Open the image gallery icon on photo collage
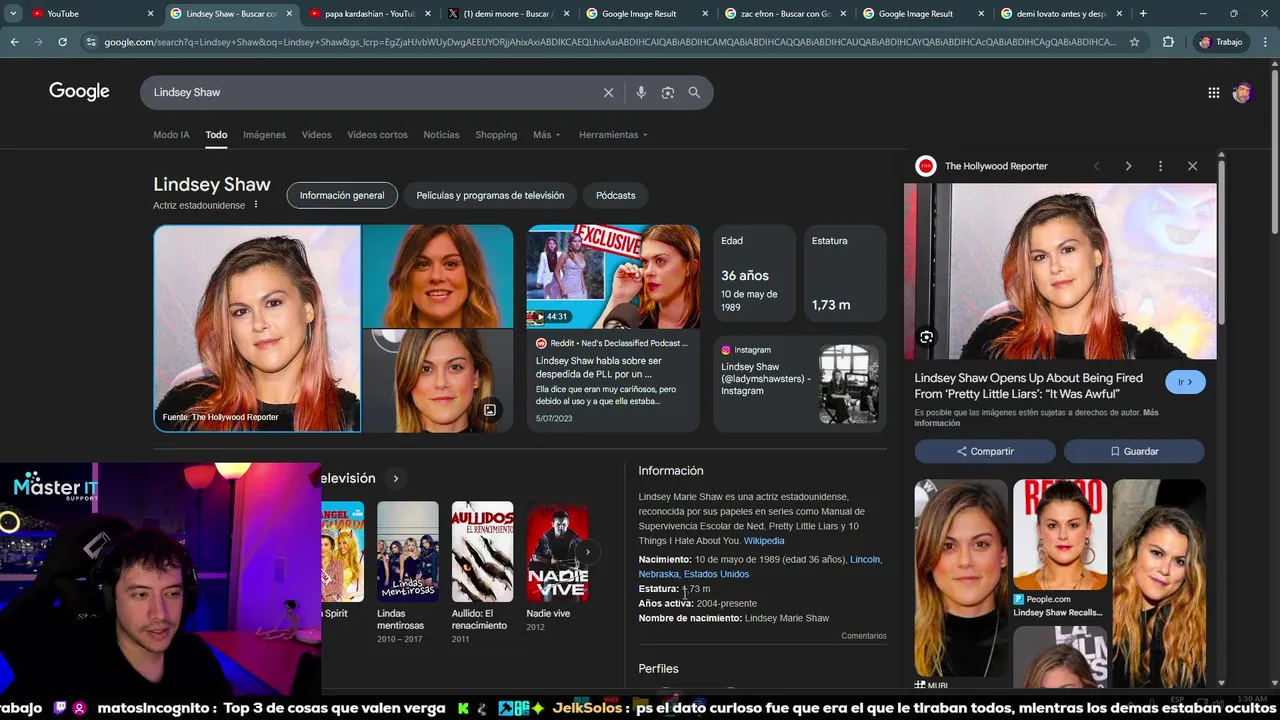The width and height of the screenshot is (1280, 720). click(x=490, y=410)
